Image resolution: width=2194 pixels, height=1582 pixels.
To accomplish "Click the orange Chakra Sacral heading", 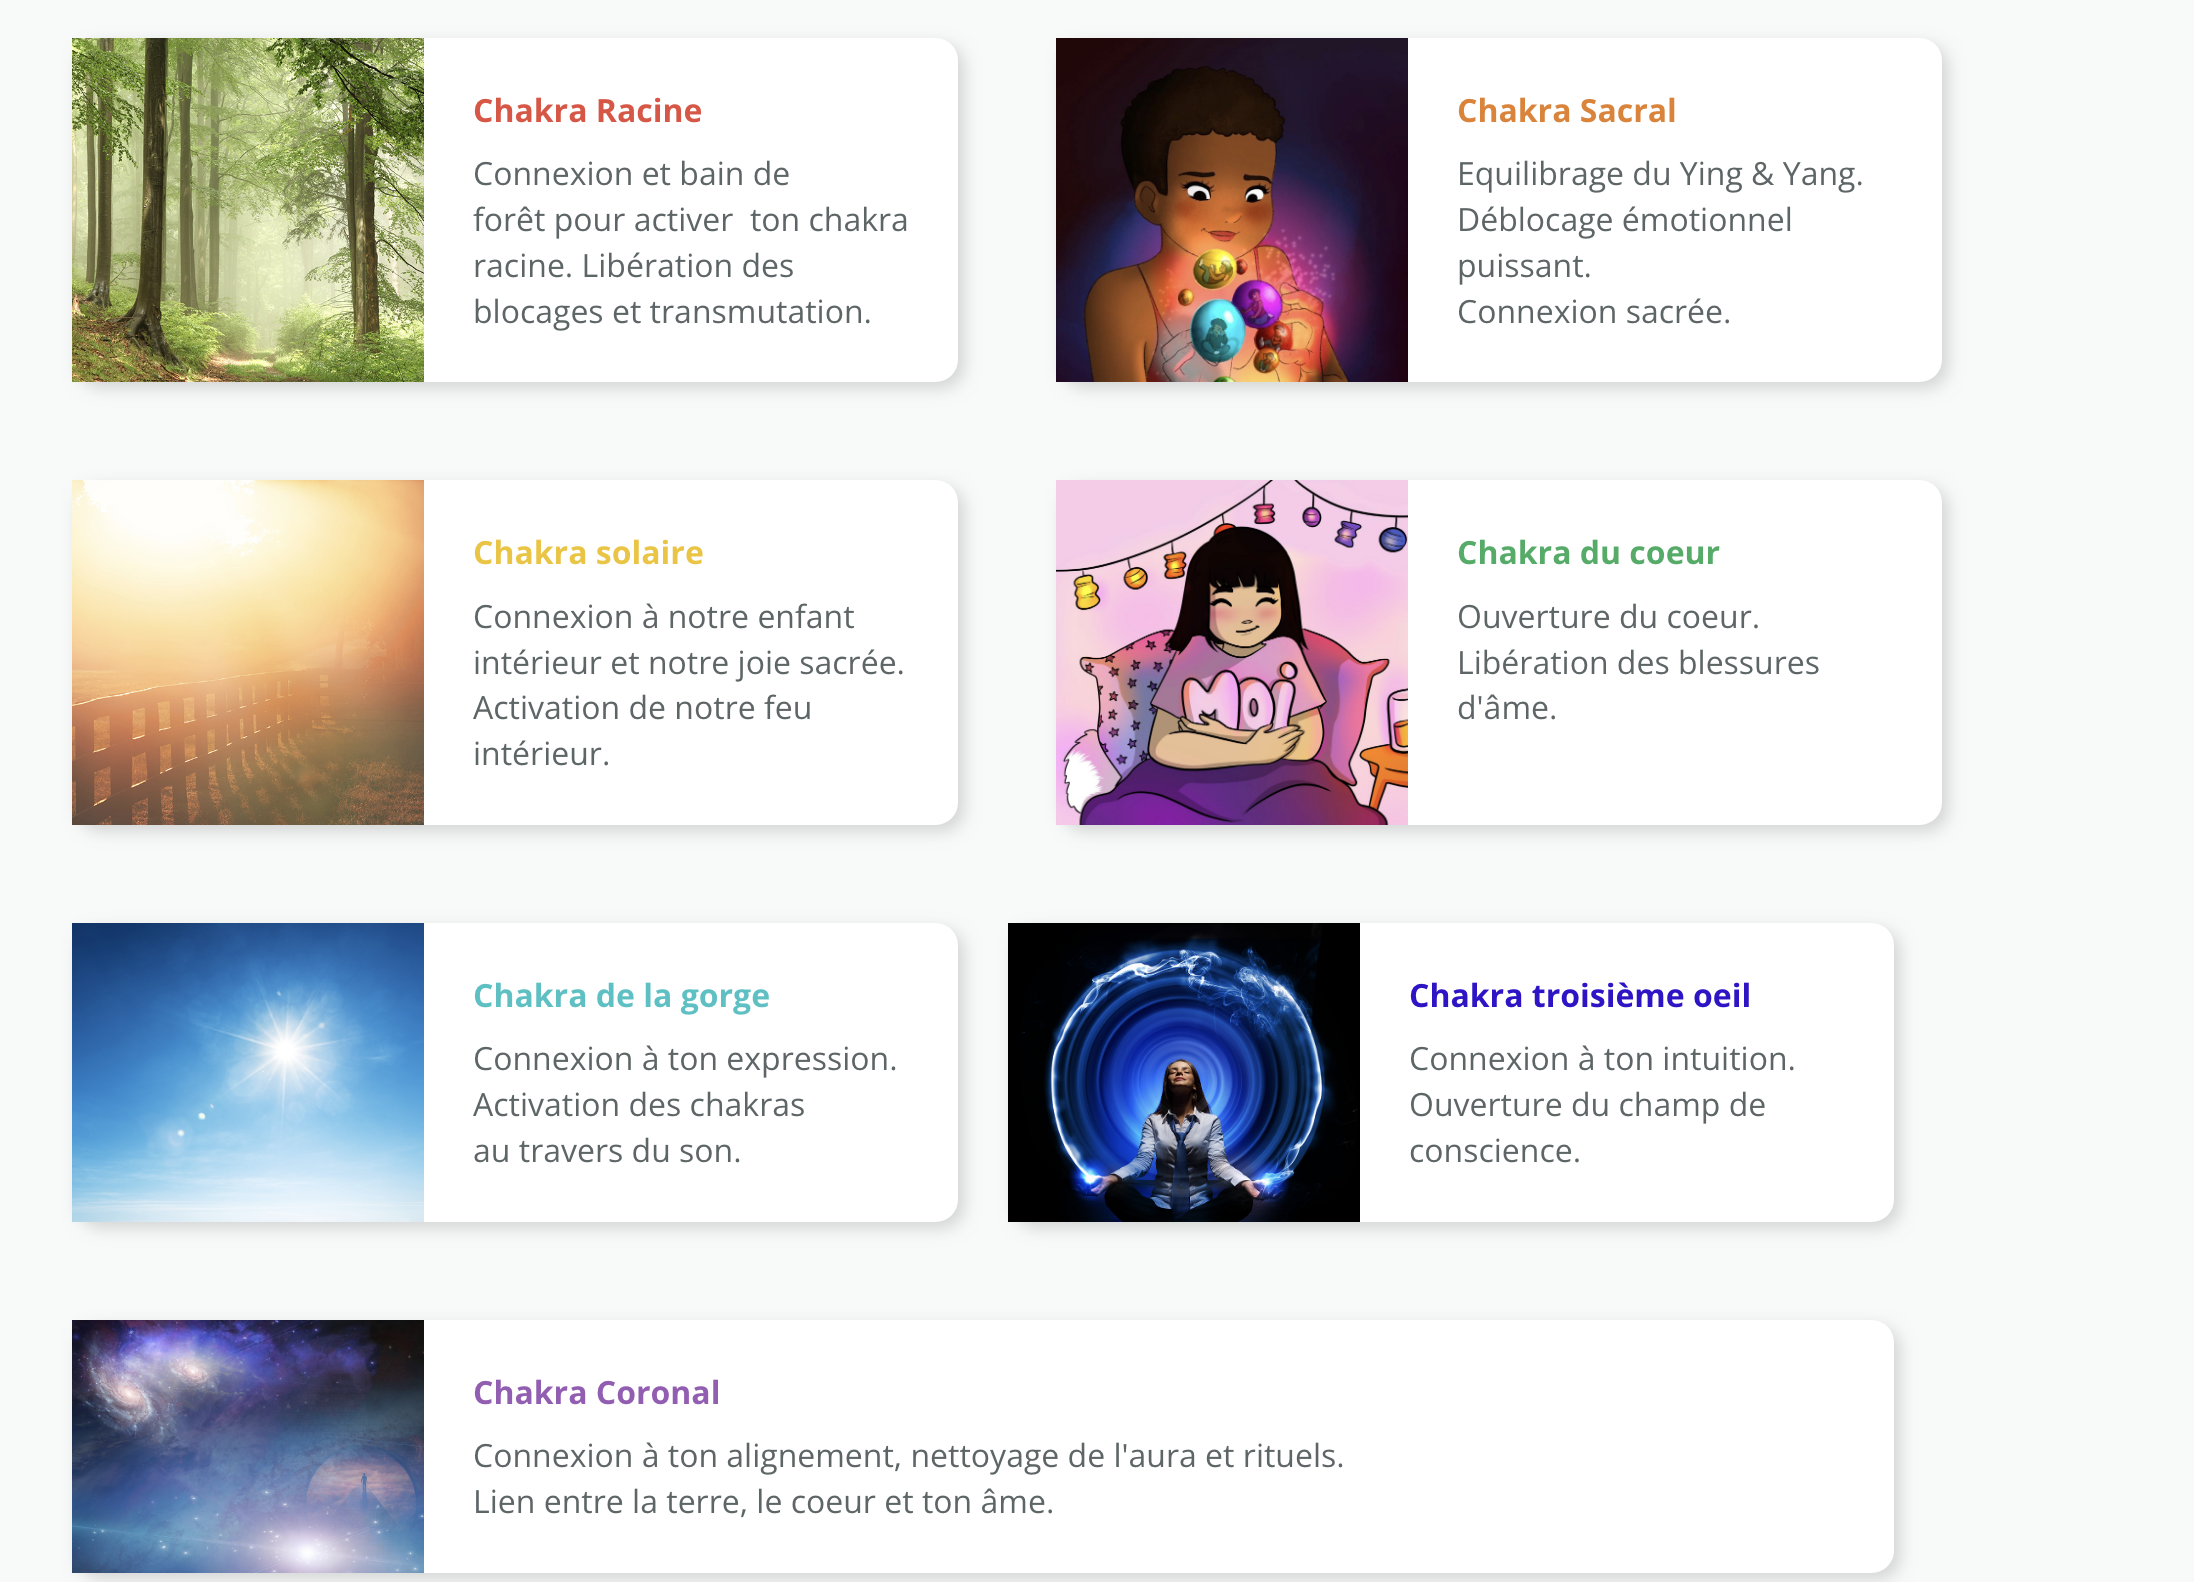I will point(1566,111).
